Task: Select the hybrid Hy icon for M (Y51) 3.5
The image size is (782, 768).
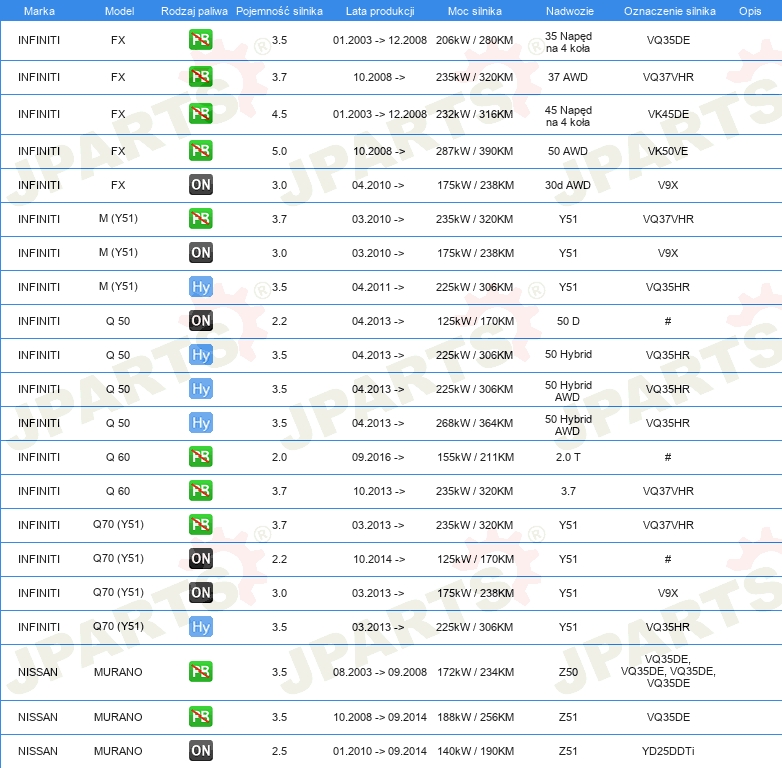Action: (x=201, y=287)
